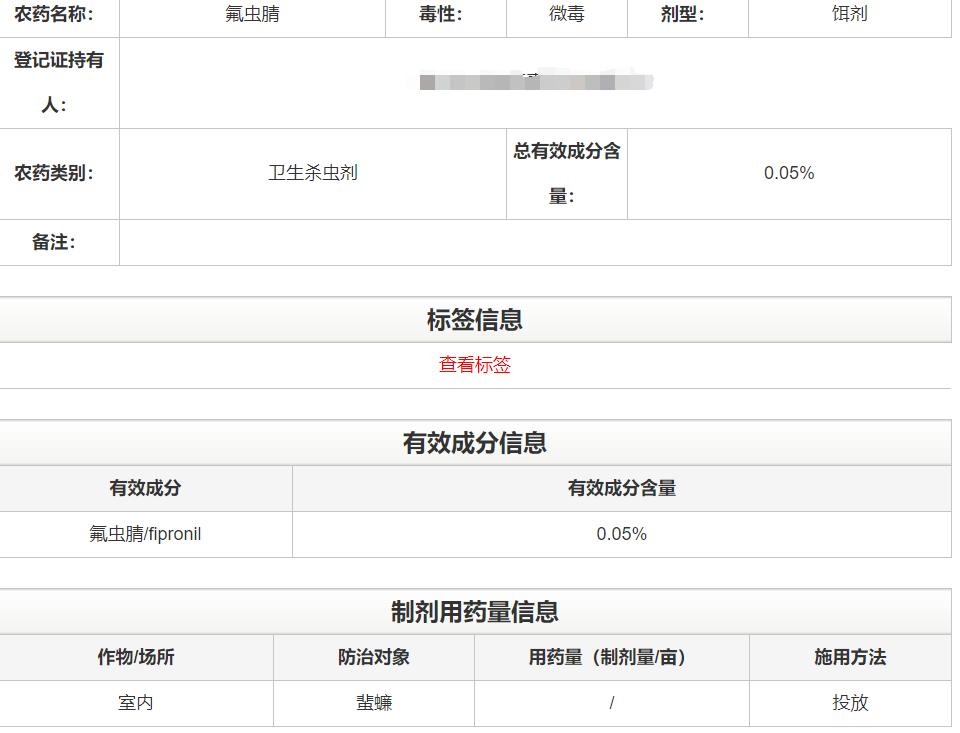Click the 农药类别 label cell
This screenshot has height=733, width=960.
point(59,173)
